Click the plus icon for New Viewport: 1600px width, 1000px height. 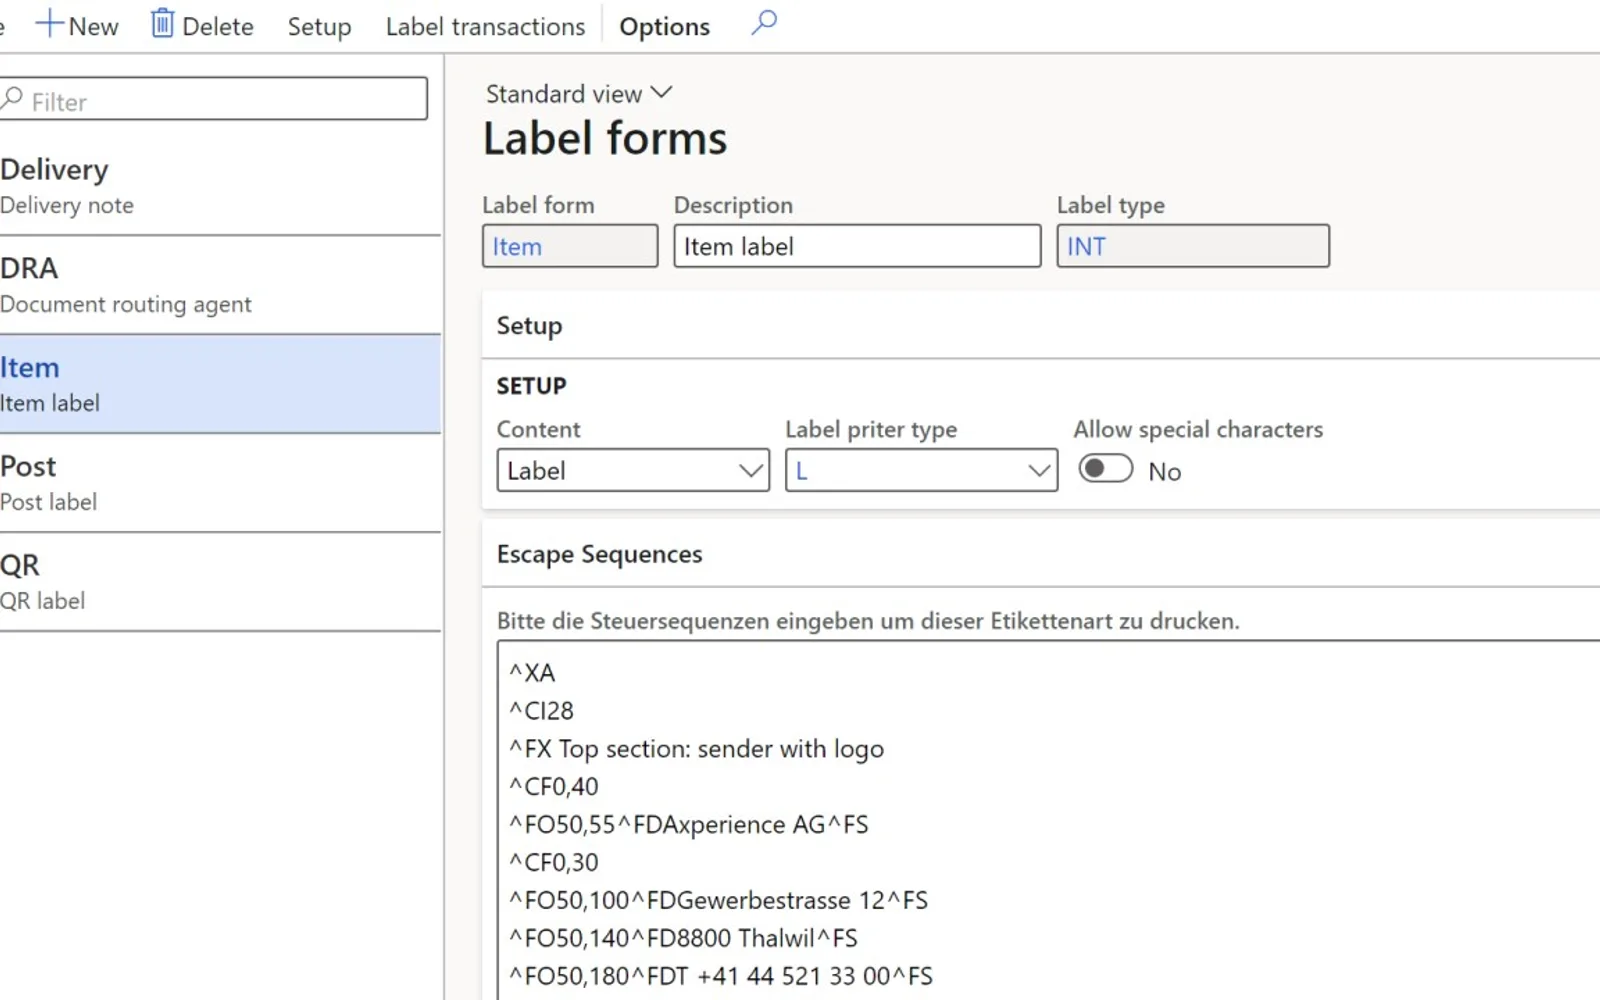[x=49, y=24]
